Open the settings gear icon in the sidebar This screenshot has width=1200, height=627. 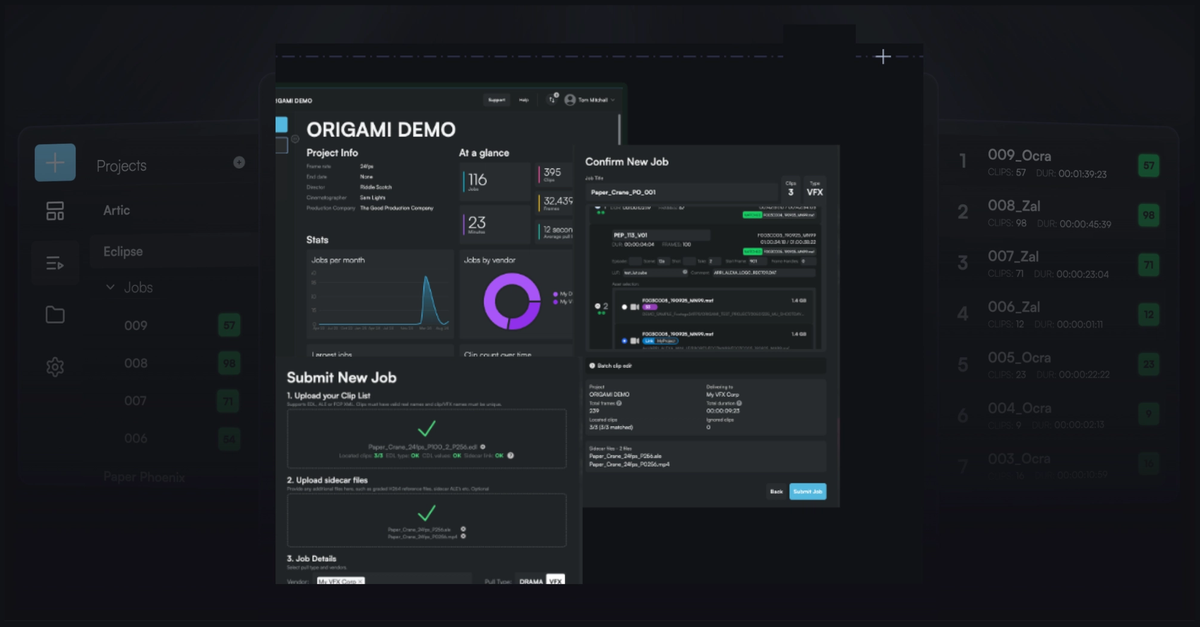55,367
